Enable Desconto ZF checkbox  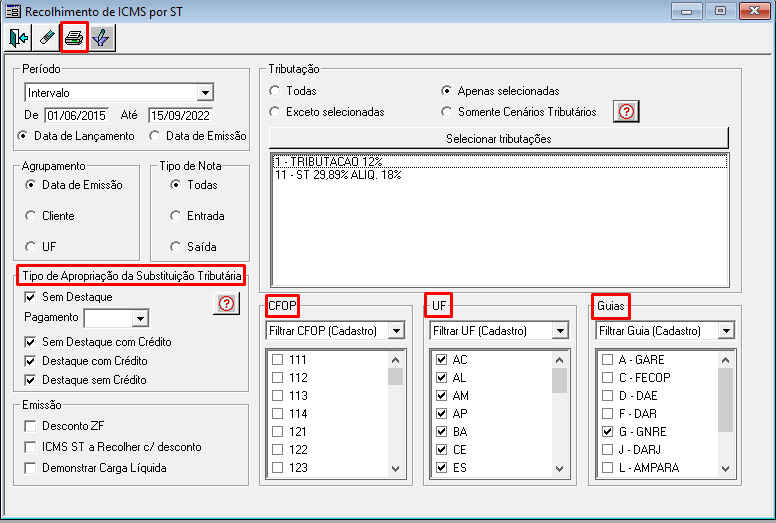[30, 426]
